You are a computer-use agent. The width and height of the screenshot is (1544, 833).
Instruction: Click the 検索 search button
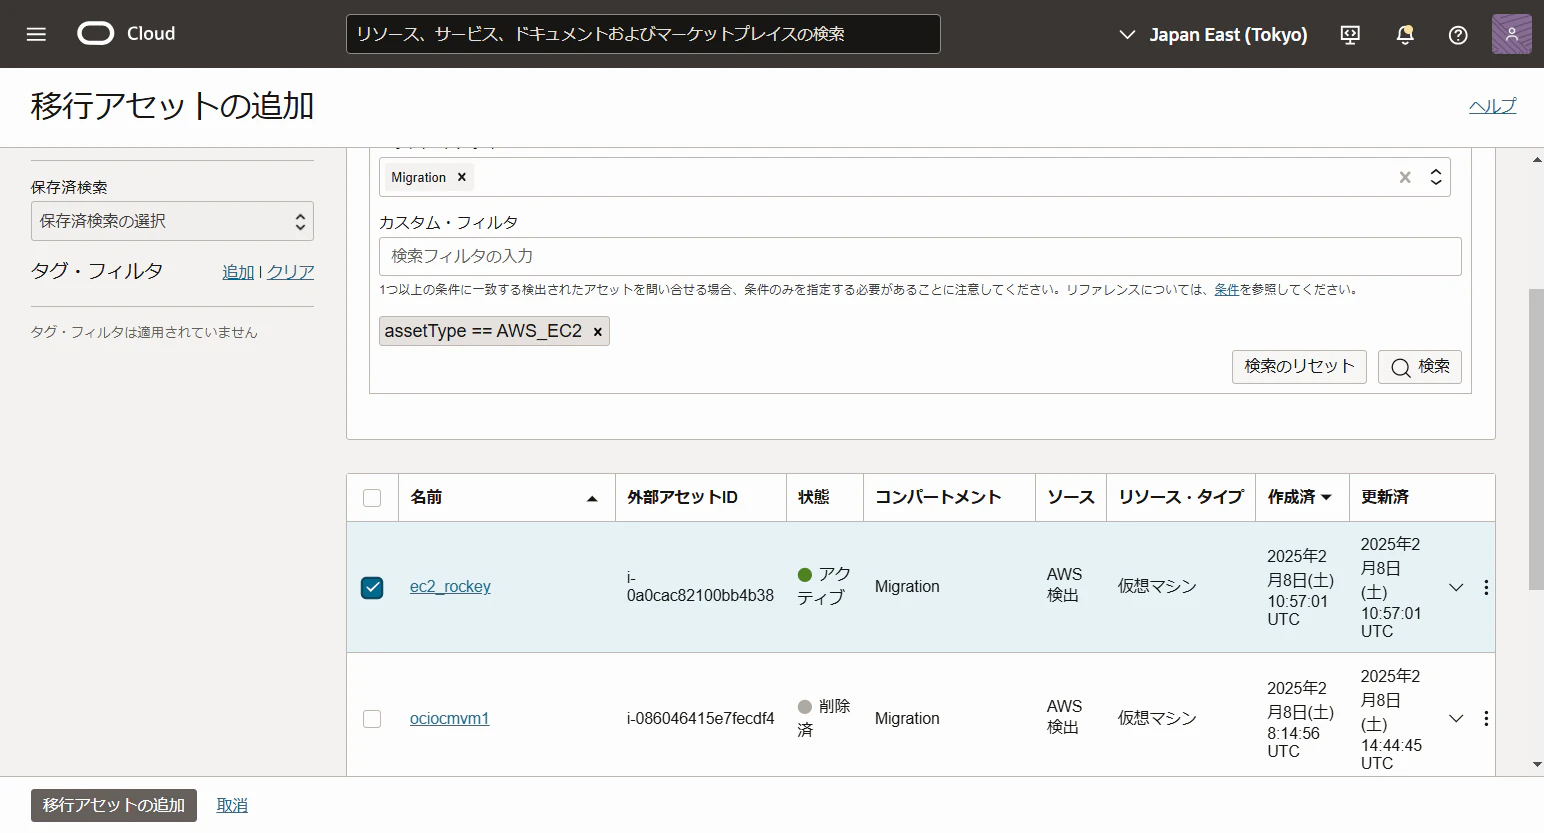click(1419, 367)
